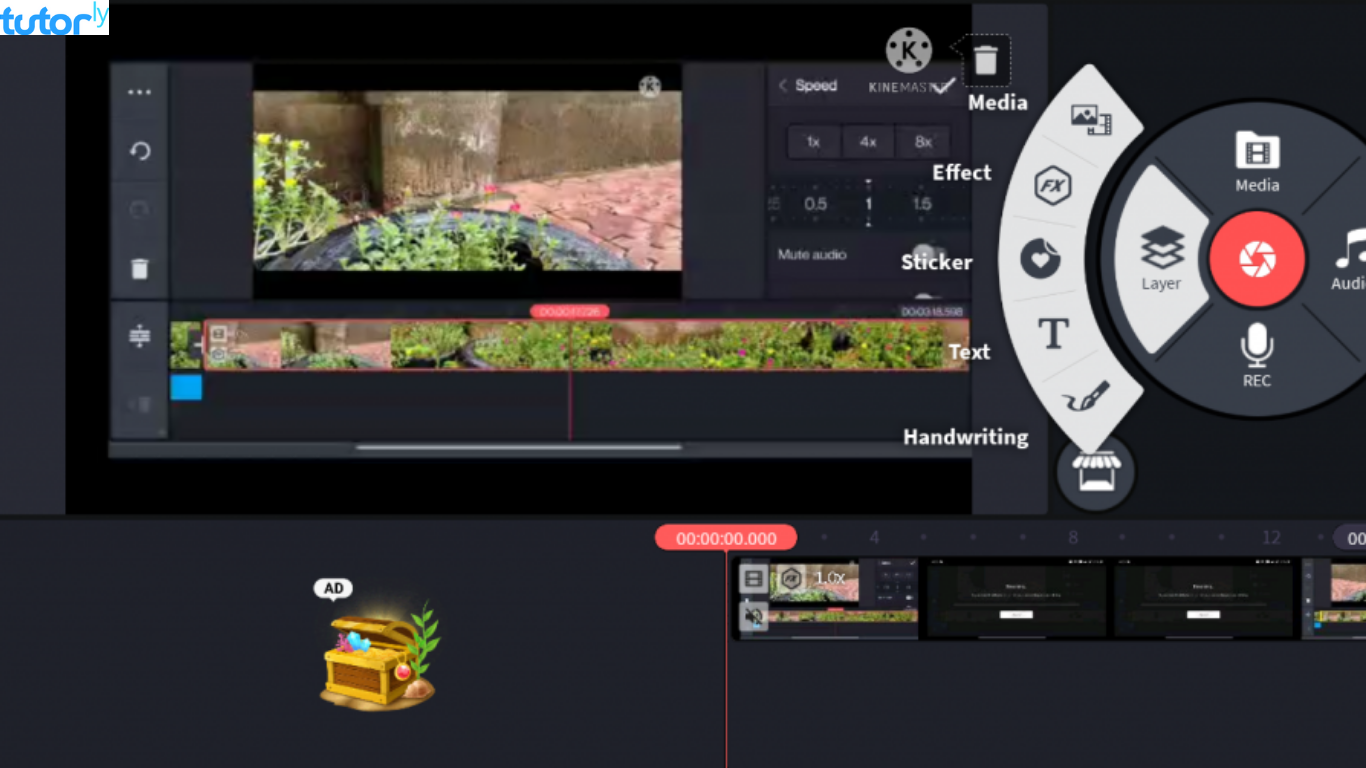Choose the Text layer tool
Screen dimensions: 1366x768
click(1053, 334)
